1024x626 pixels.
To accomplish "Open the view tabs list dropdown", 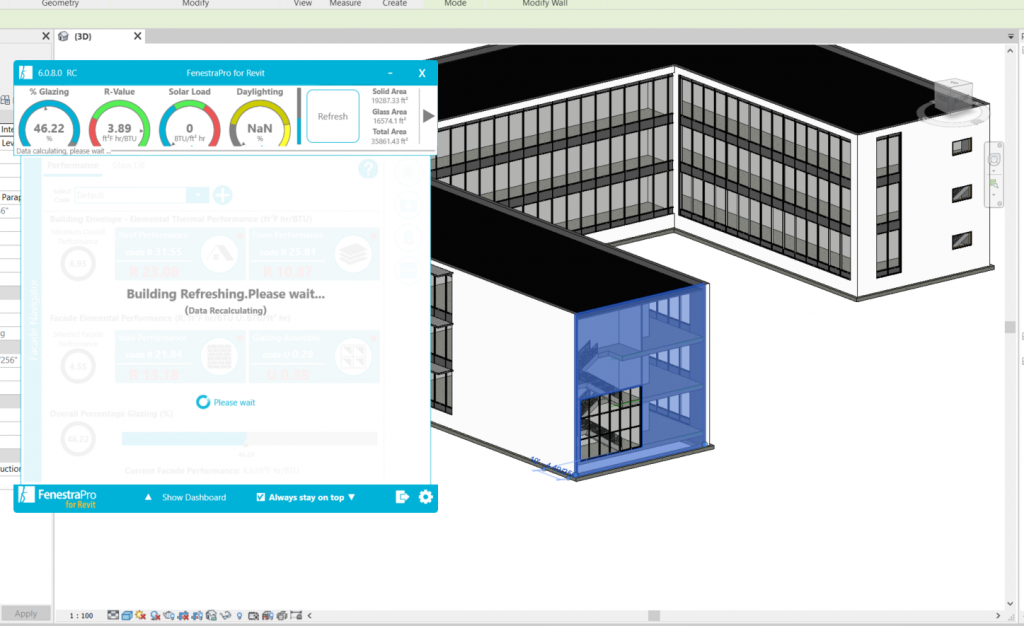I will click(x=1011, y=37).
